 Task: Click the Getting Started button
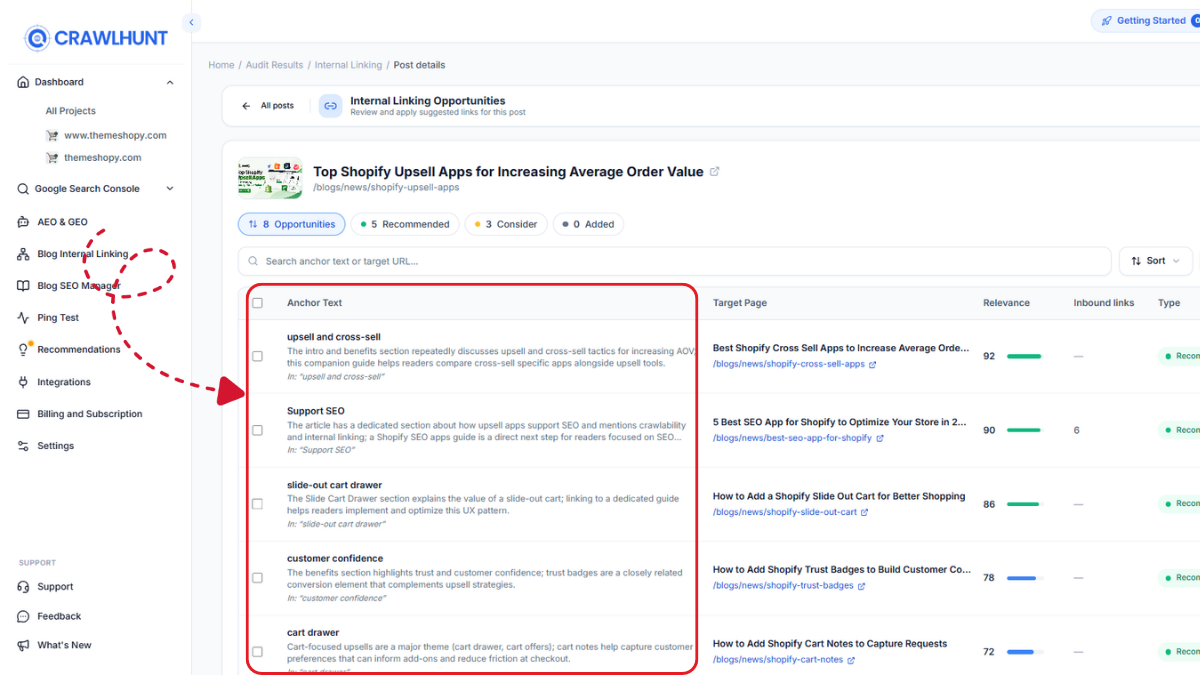pyautogui.click(x=1146, y=21)
